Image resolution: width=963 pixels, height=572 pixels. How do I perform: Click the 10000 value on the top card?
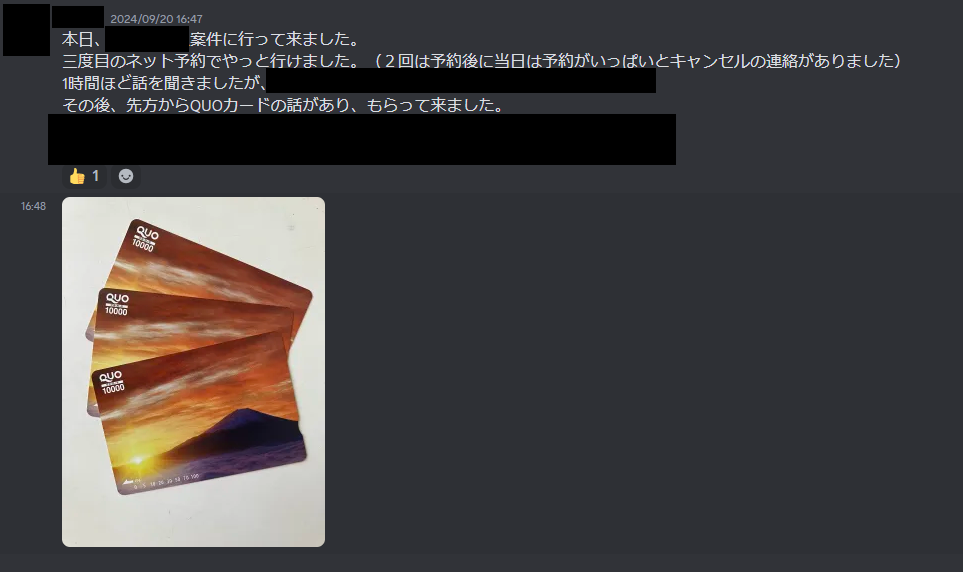tap(142, 245)
